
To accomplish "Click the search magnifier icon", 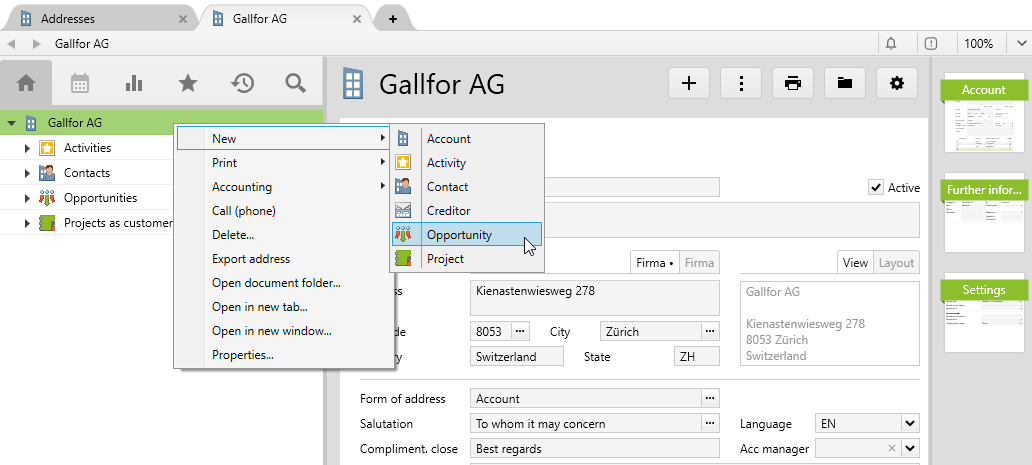I will [295, 83].
